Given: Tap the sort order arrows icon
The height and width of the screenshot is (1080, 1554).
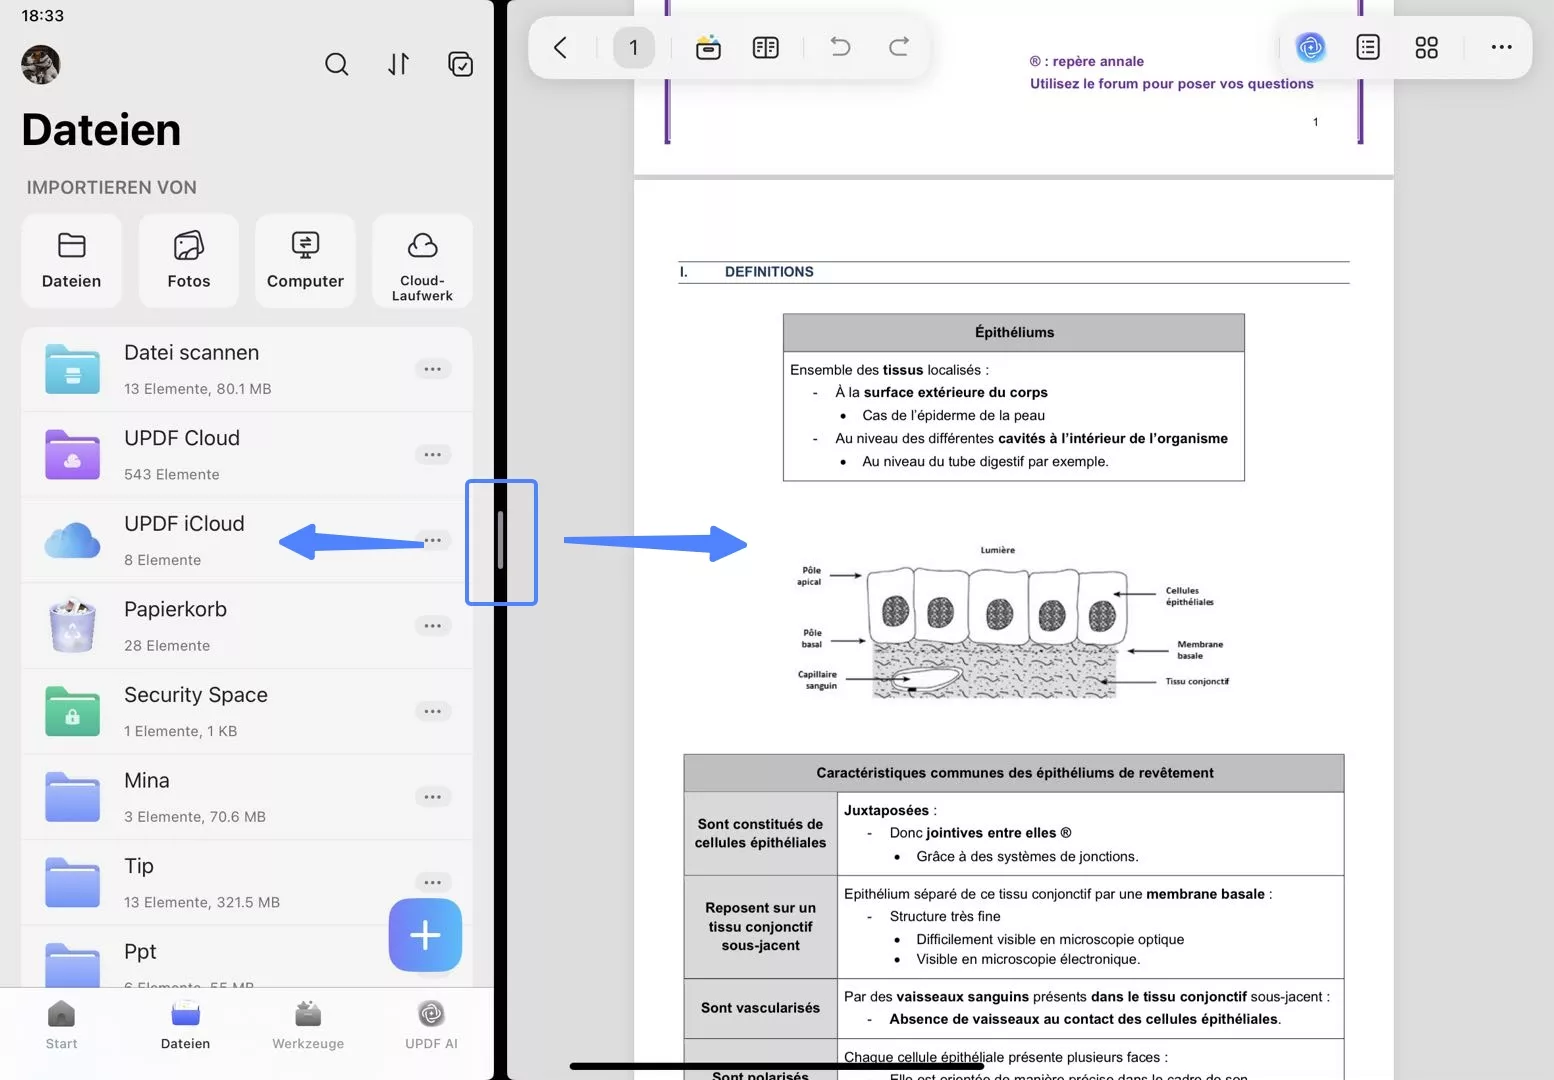Looking at the screenshot, I should (x=398, y=64).
